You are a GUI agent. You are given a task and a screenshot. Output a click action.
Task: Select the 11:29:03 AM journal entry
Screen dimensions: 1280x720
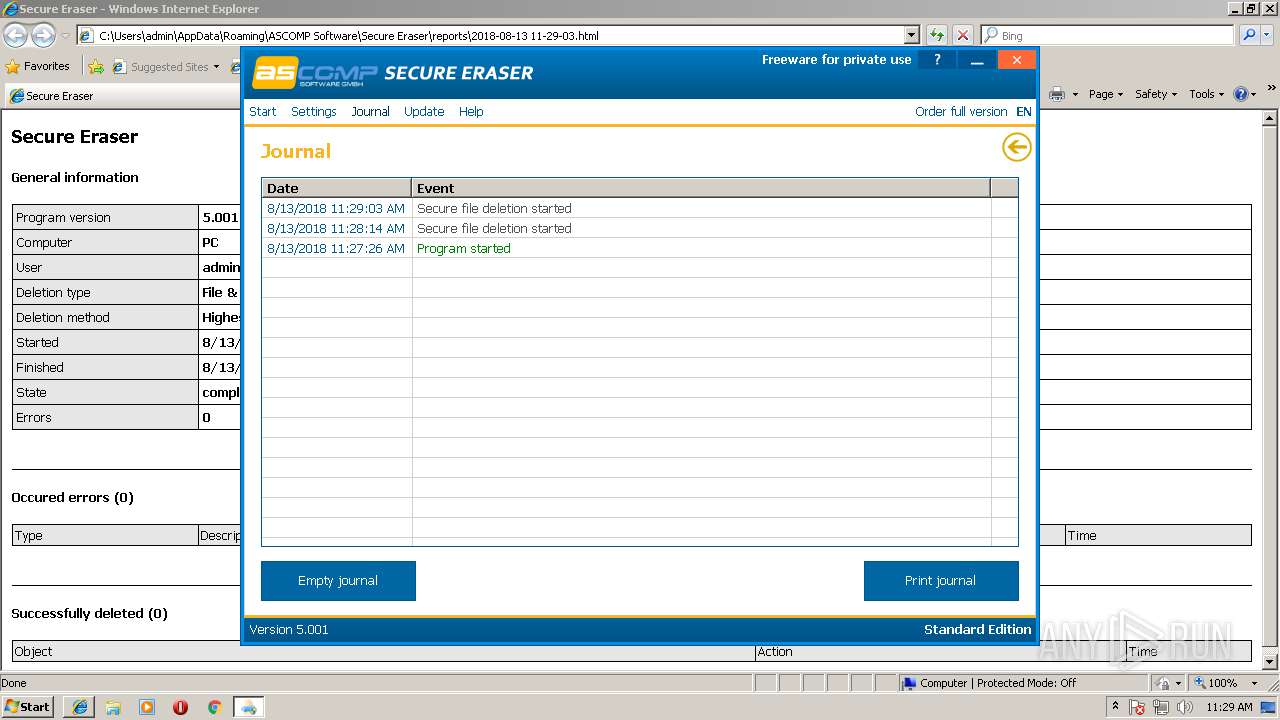640,208
